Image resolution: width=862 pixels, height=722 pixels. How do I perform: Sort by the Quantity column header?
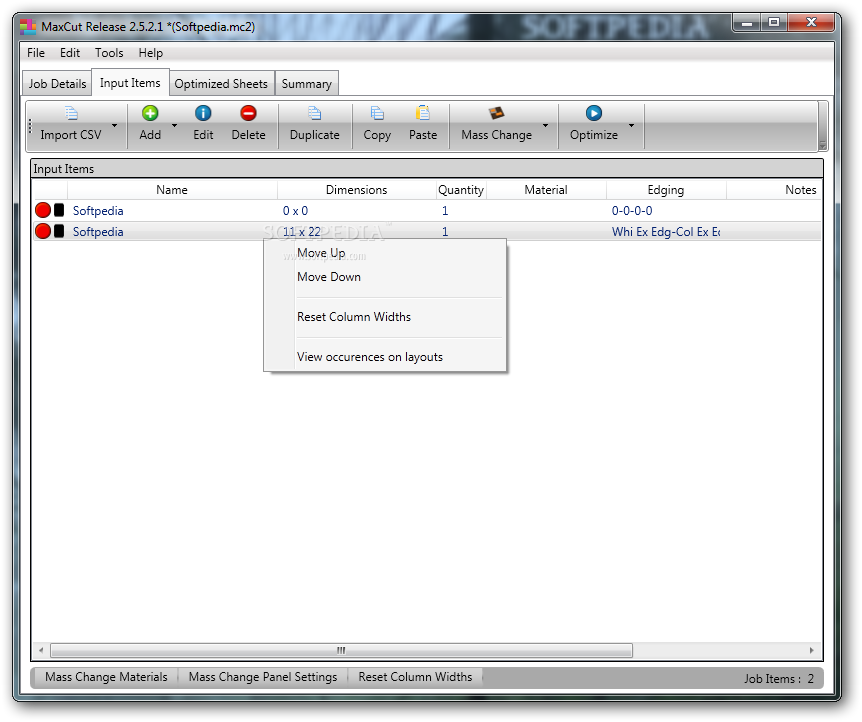point(461,190)
